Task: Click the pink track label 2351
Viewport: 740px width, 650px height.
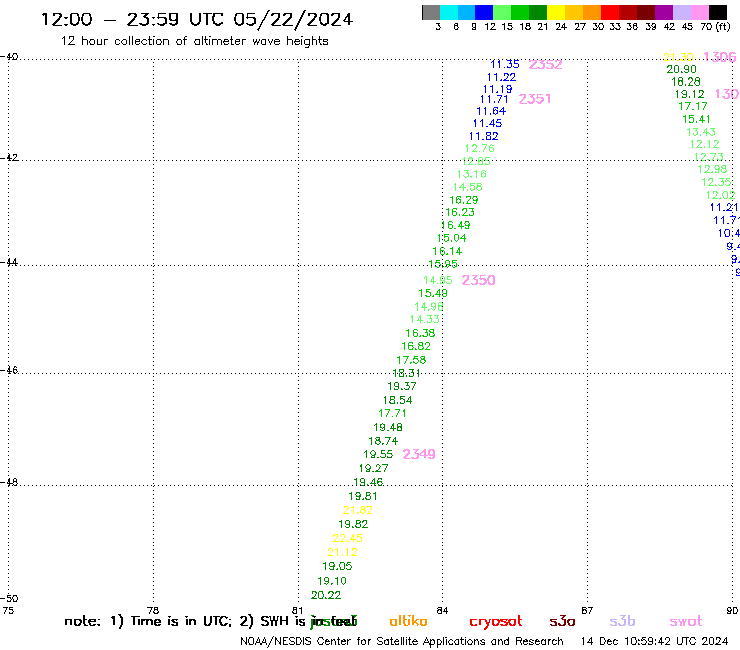Action: click(x=535, y=99)
